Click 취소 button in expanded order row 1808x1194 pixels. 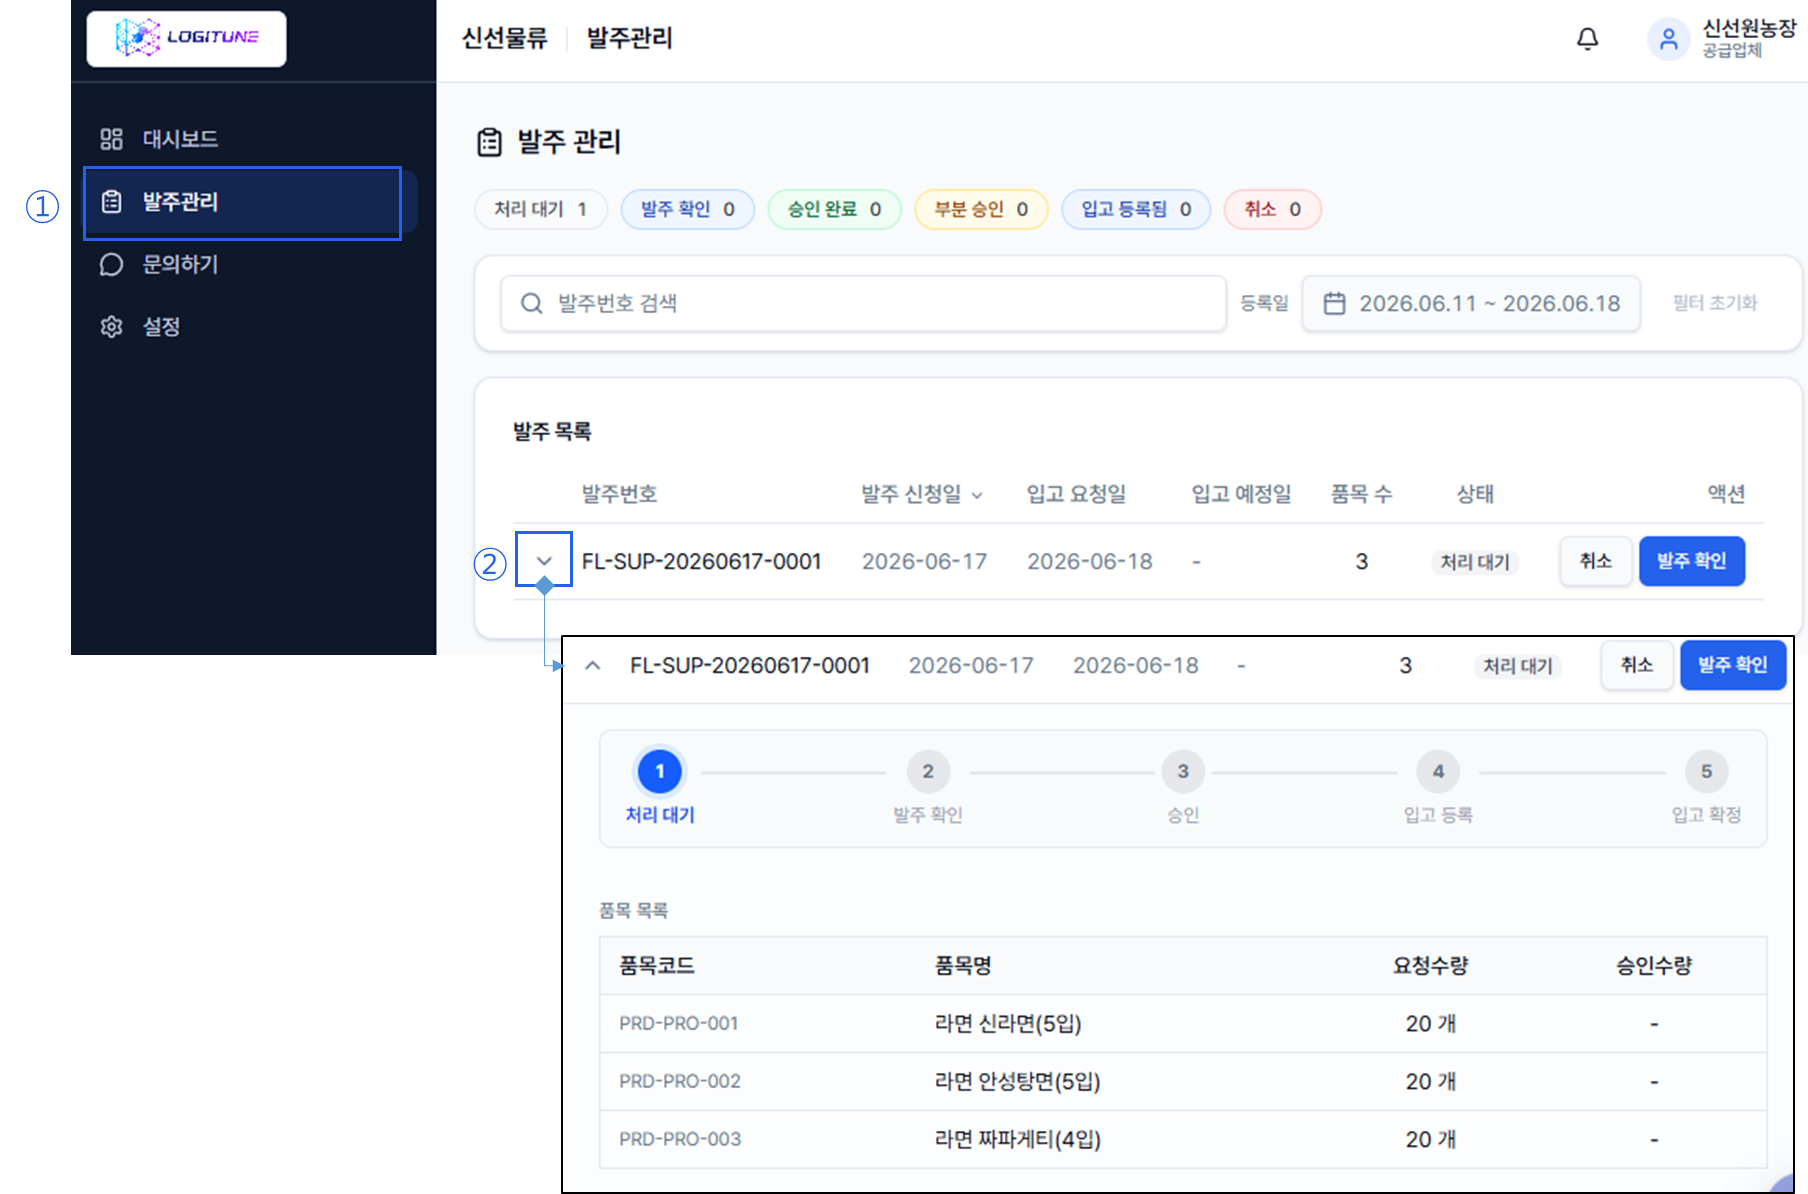click(1637, 665)
